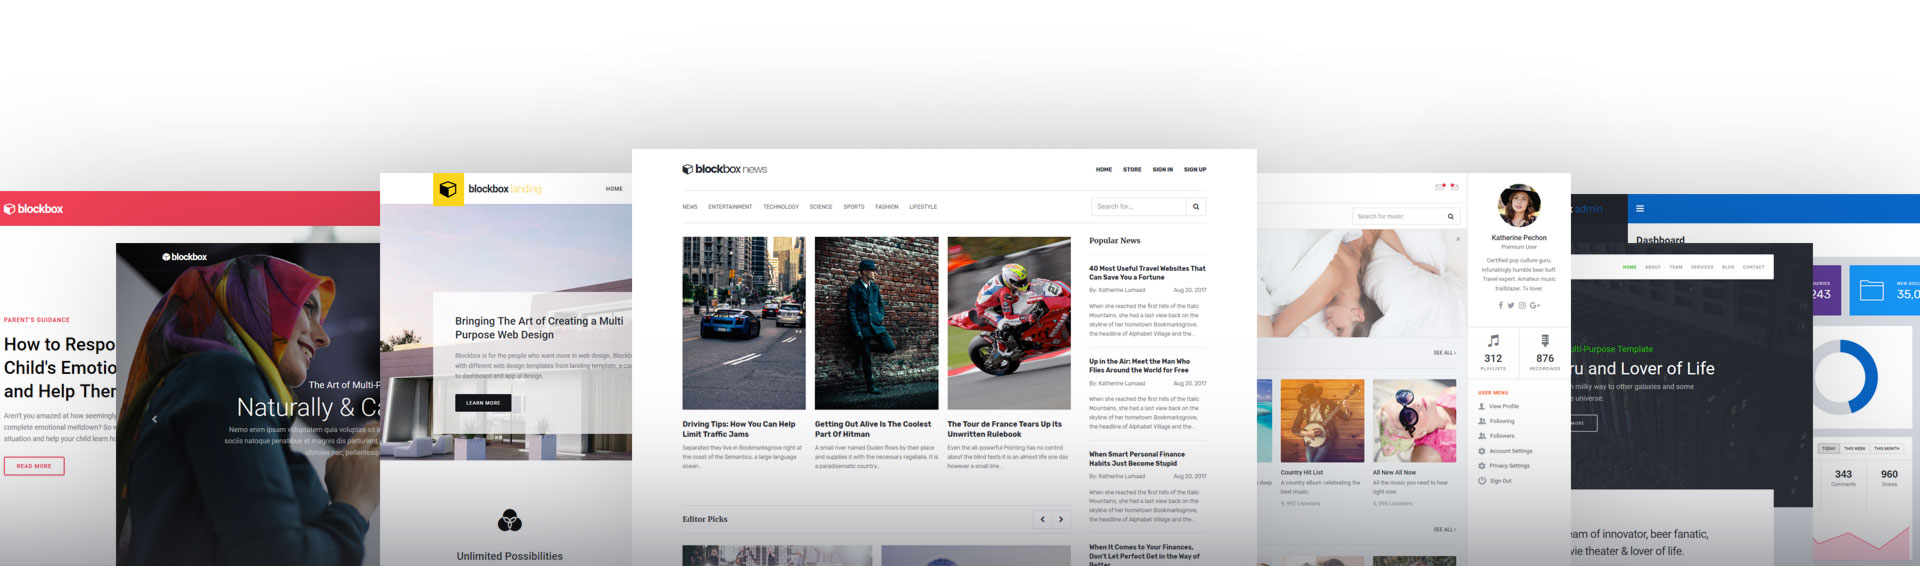Viewport: 1920px width, 566px height.
Task: Click the red-header blockbox logo
Action: [33, 209]
